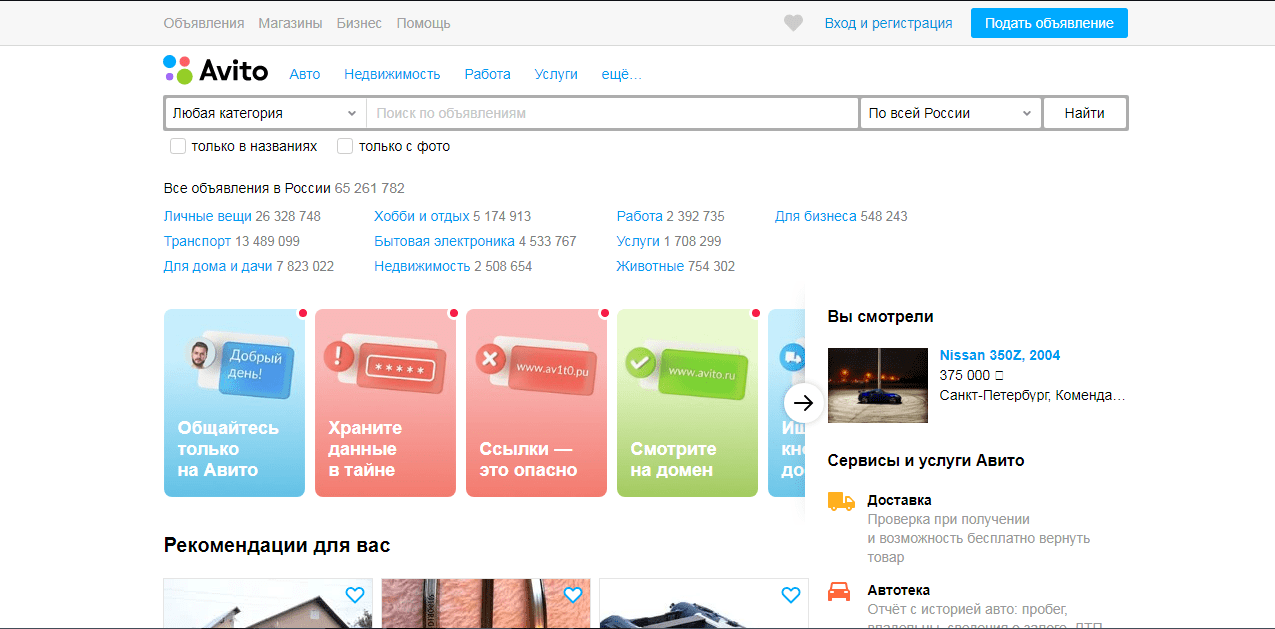
Task: Open the 'Храните данные в тайне' card
Action: coord(385,403)
